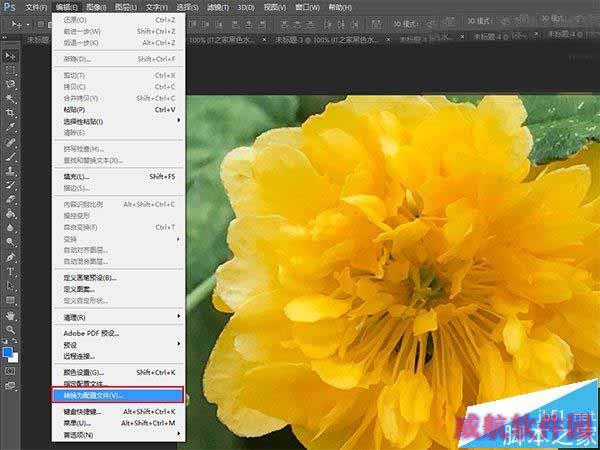Expand the 选择性粘贴(I) submenu
600x450 pixels.
[x=119, y=122]
